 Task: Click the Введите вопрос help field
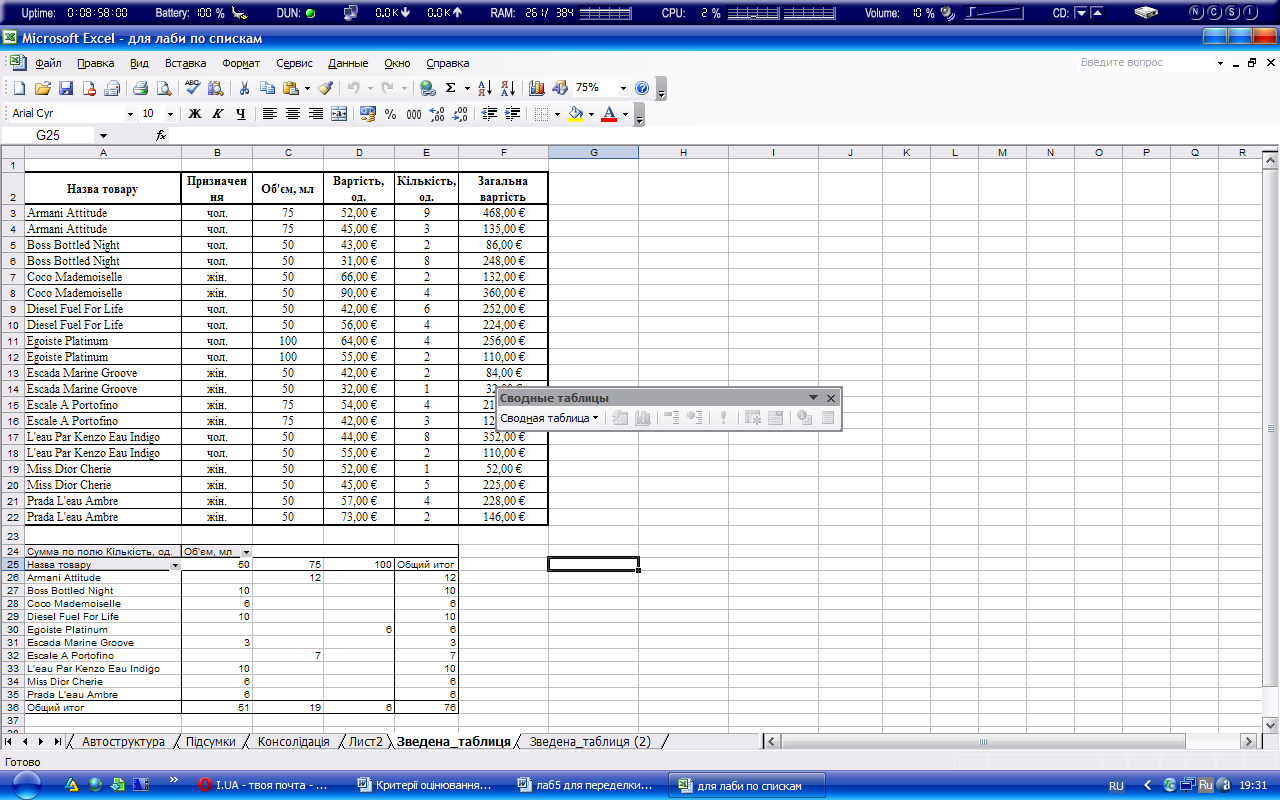[1145, 62]
